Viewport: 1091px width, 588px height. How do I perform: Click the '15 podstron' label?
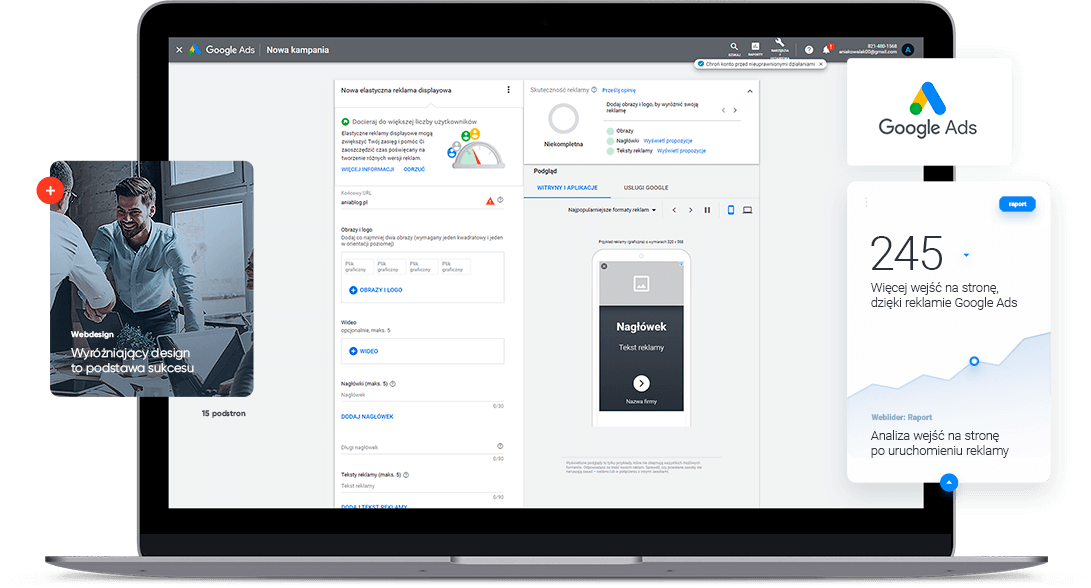pos(223,413)
